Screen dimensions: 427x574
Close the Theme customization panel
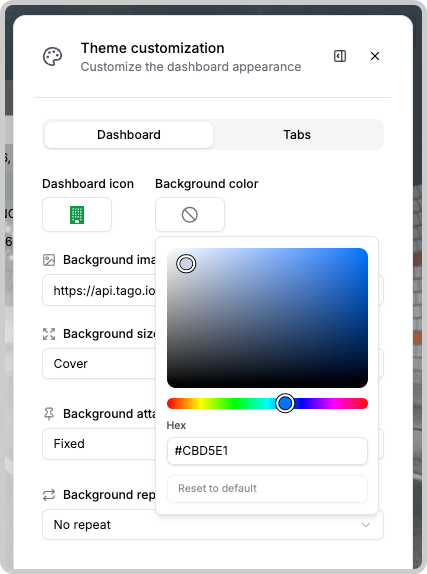point(375,56)
